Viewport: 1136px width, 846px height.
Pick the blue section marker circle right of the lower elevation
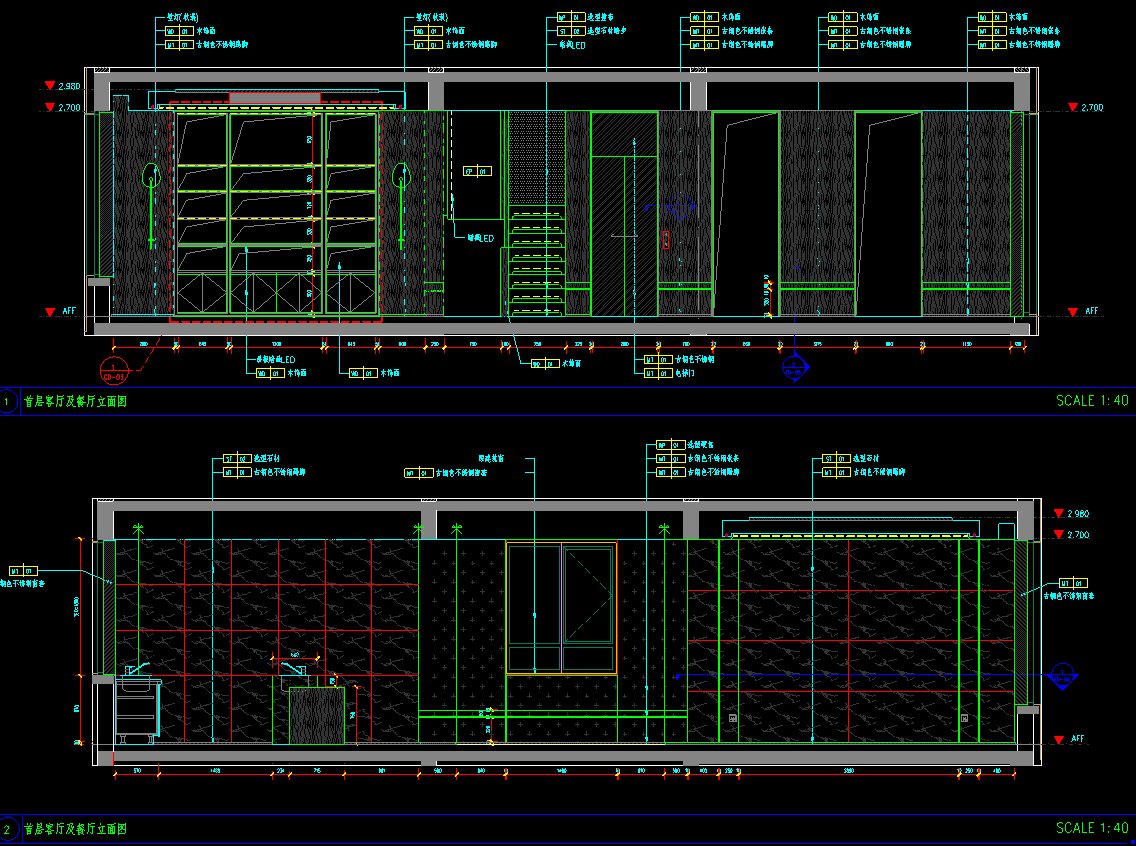[x=1063, y=677]
